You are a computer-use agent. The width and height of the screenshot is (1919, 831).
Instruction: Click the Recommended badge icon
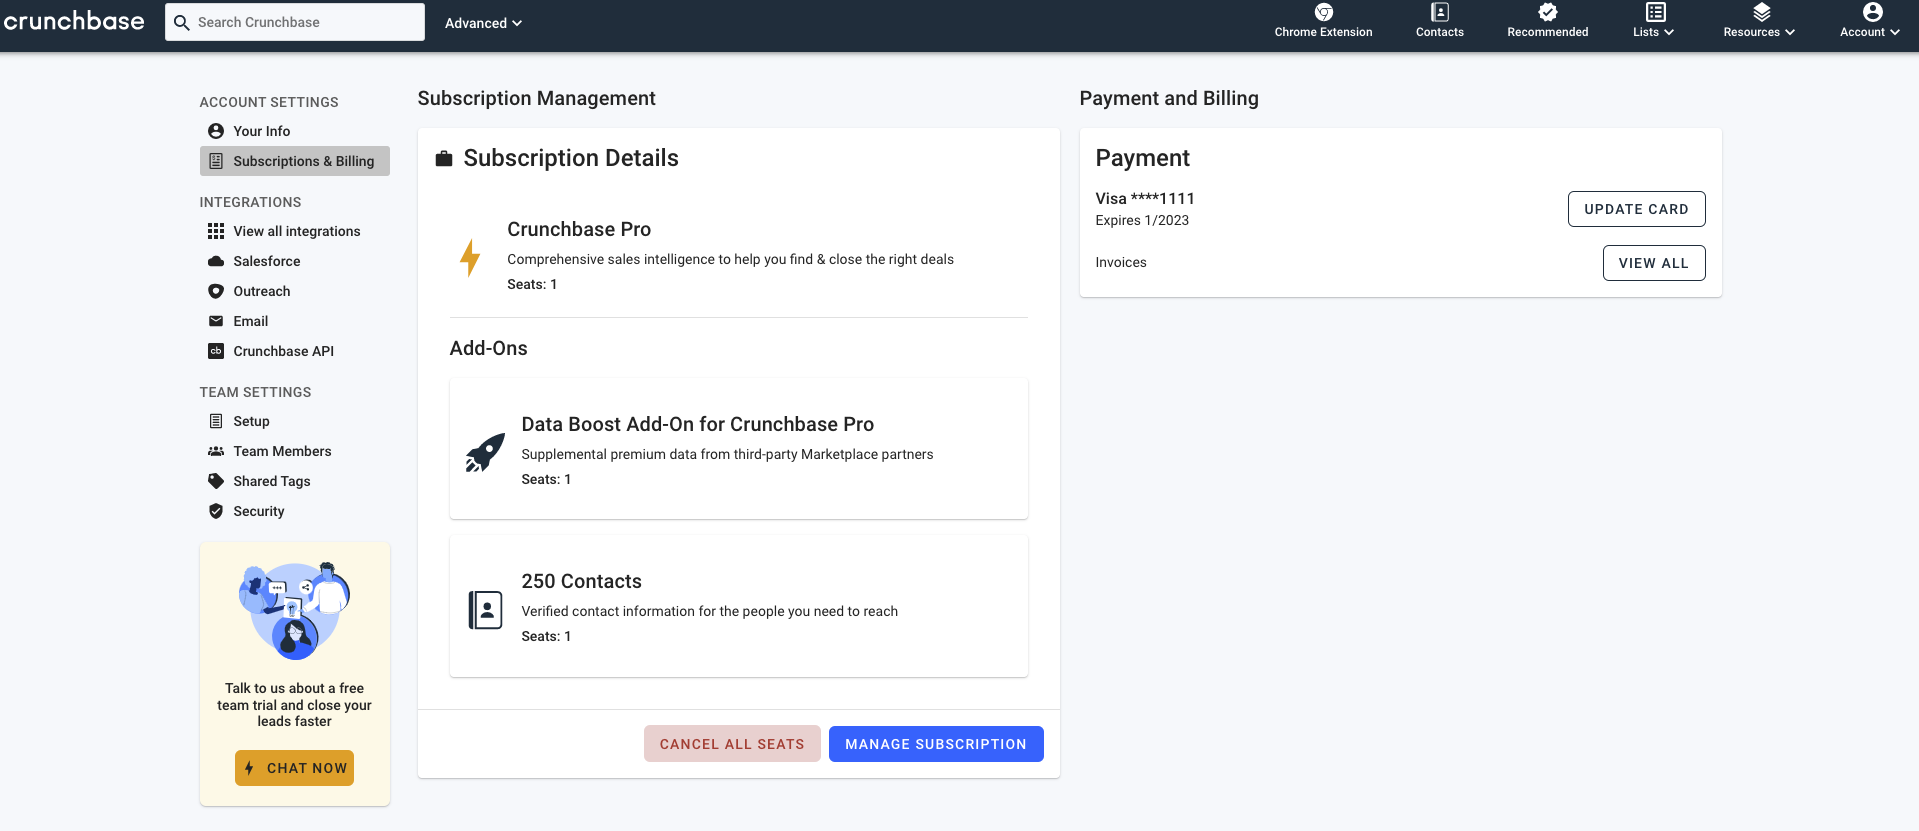pyautogui.click(x=1547, y=12)
